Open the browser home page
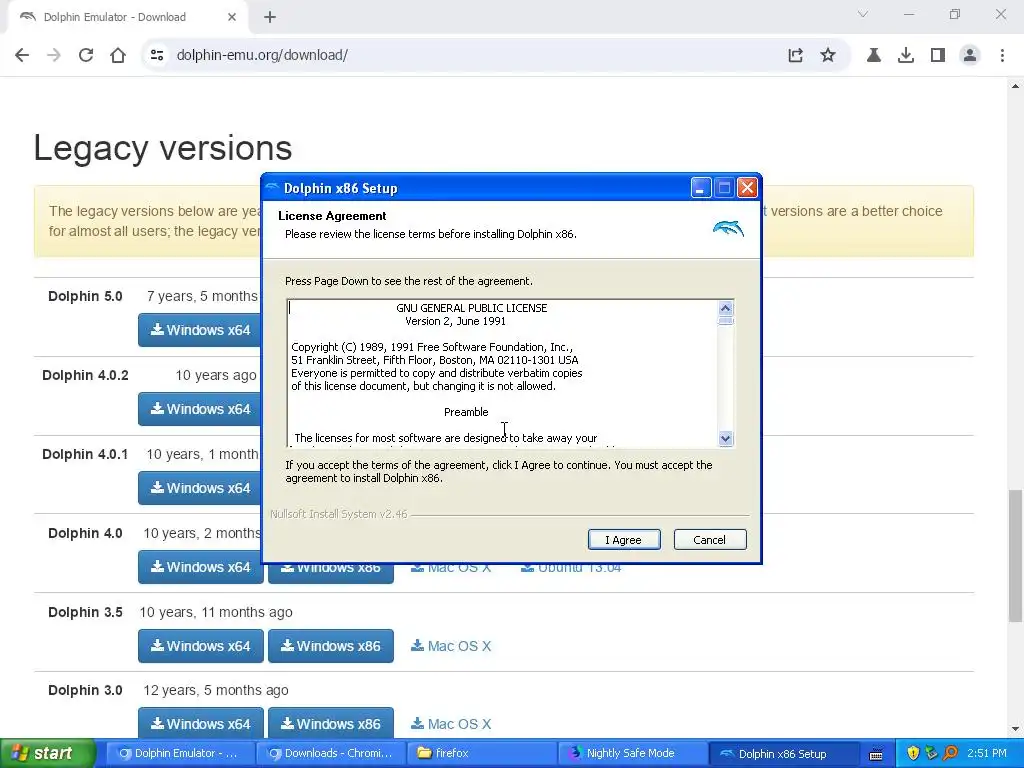 pos(118,55)
